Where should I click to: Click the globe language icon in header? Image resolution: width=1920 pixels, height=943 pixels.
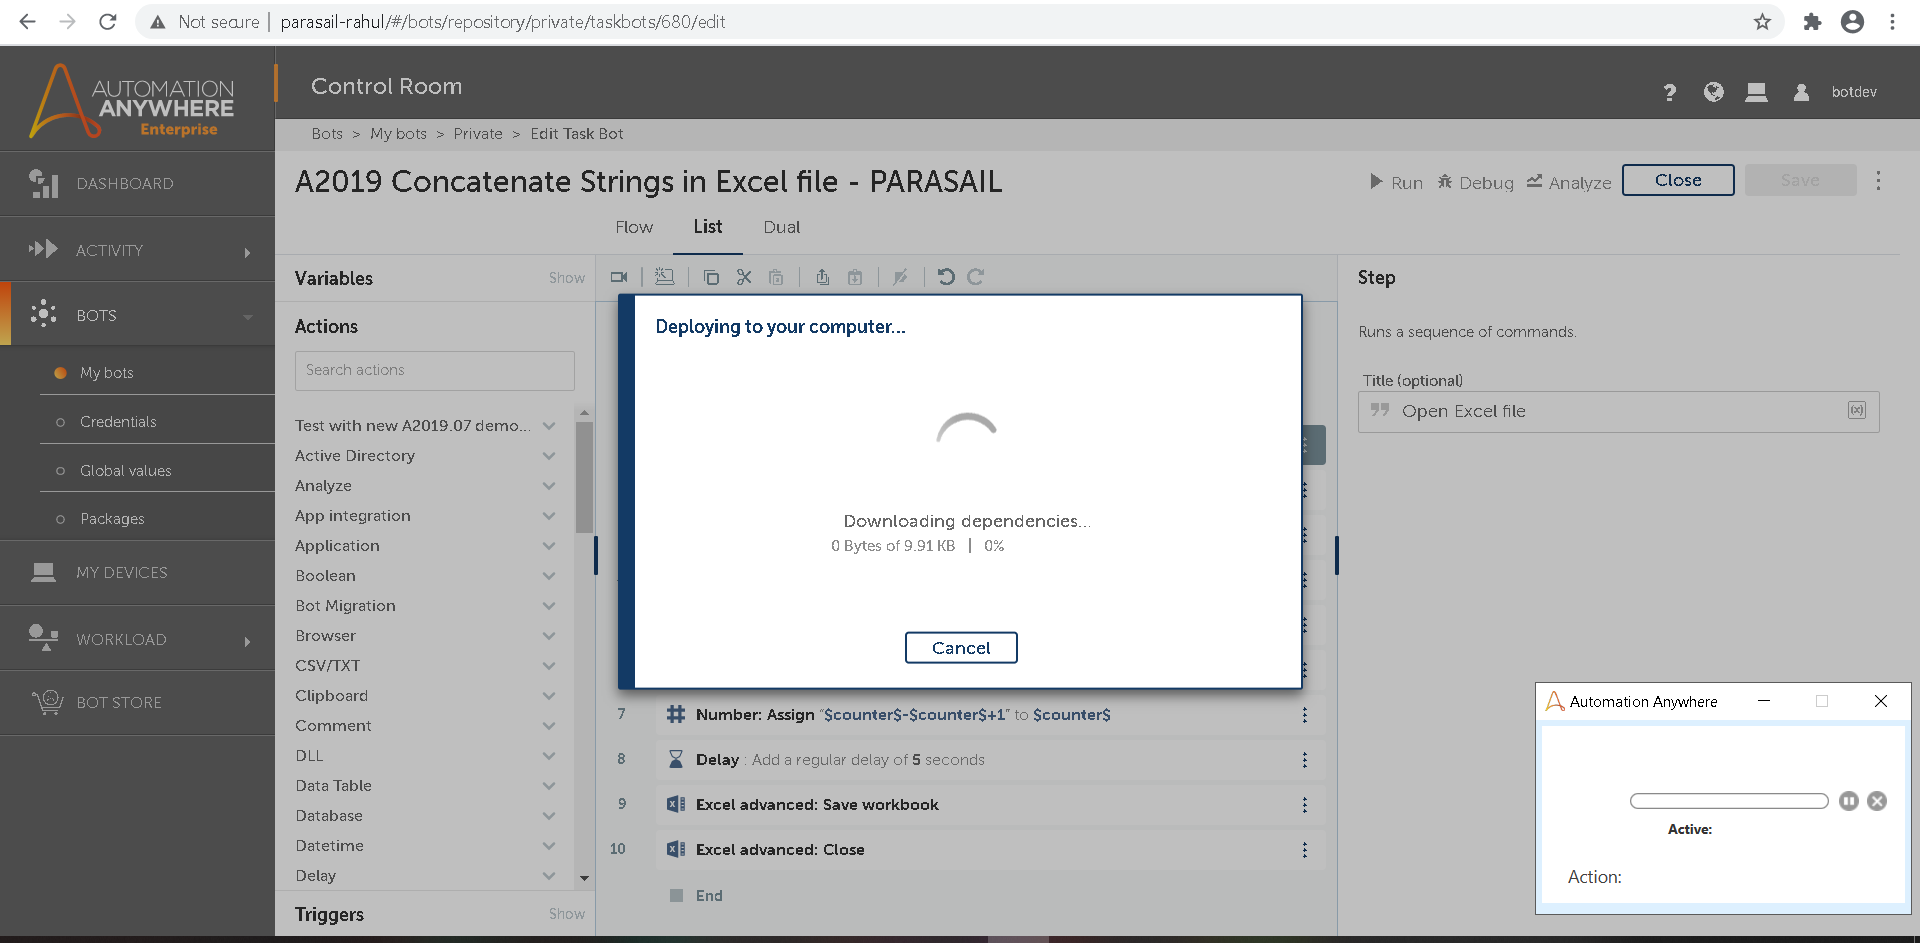coord(1714,92)
